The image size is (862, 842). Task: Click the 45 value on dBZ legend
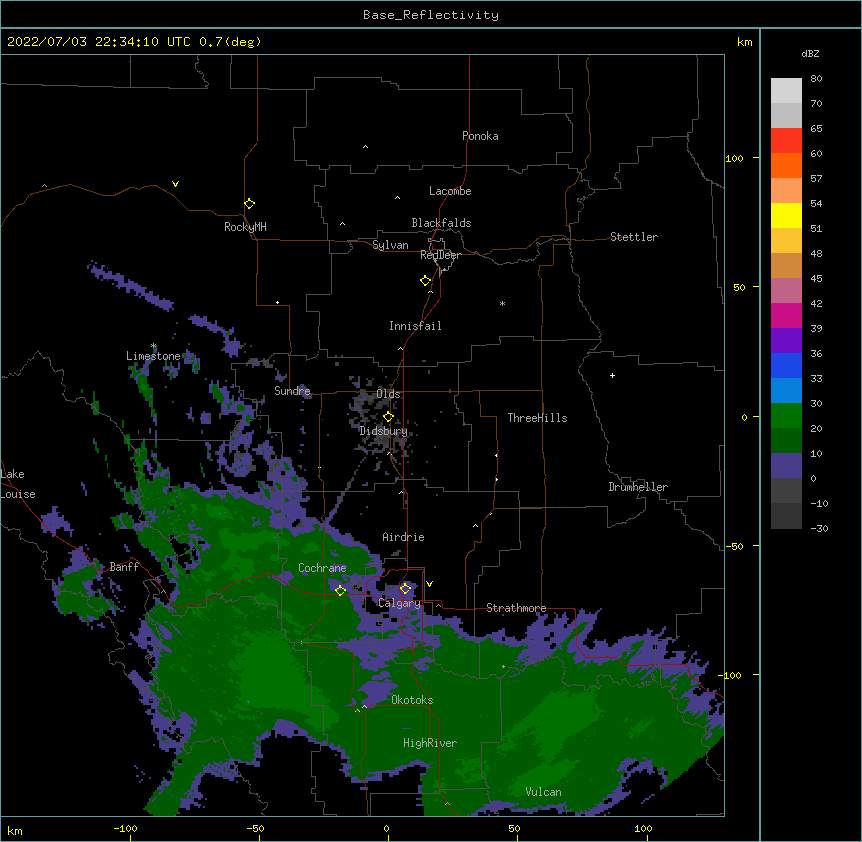[816, 279]
